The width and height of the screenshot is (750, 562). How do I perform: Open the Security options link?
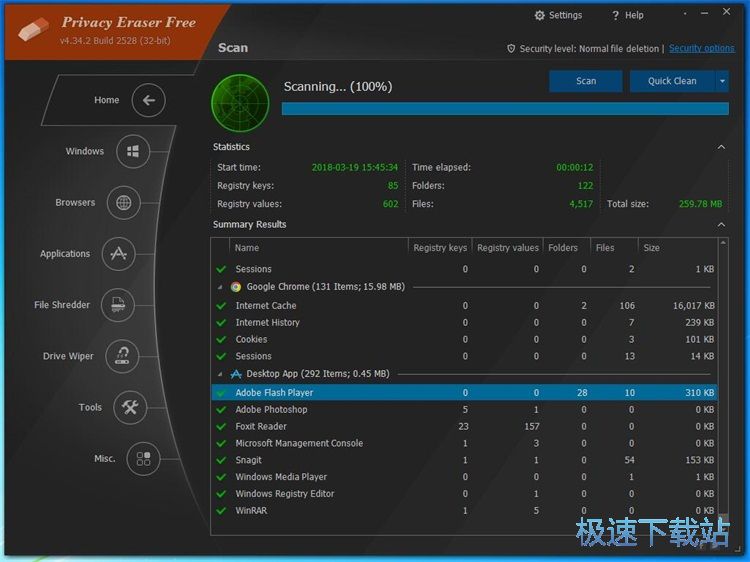701,48
